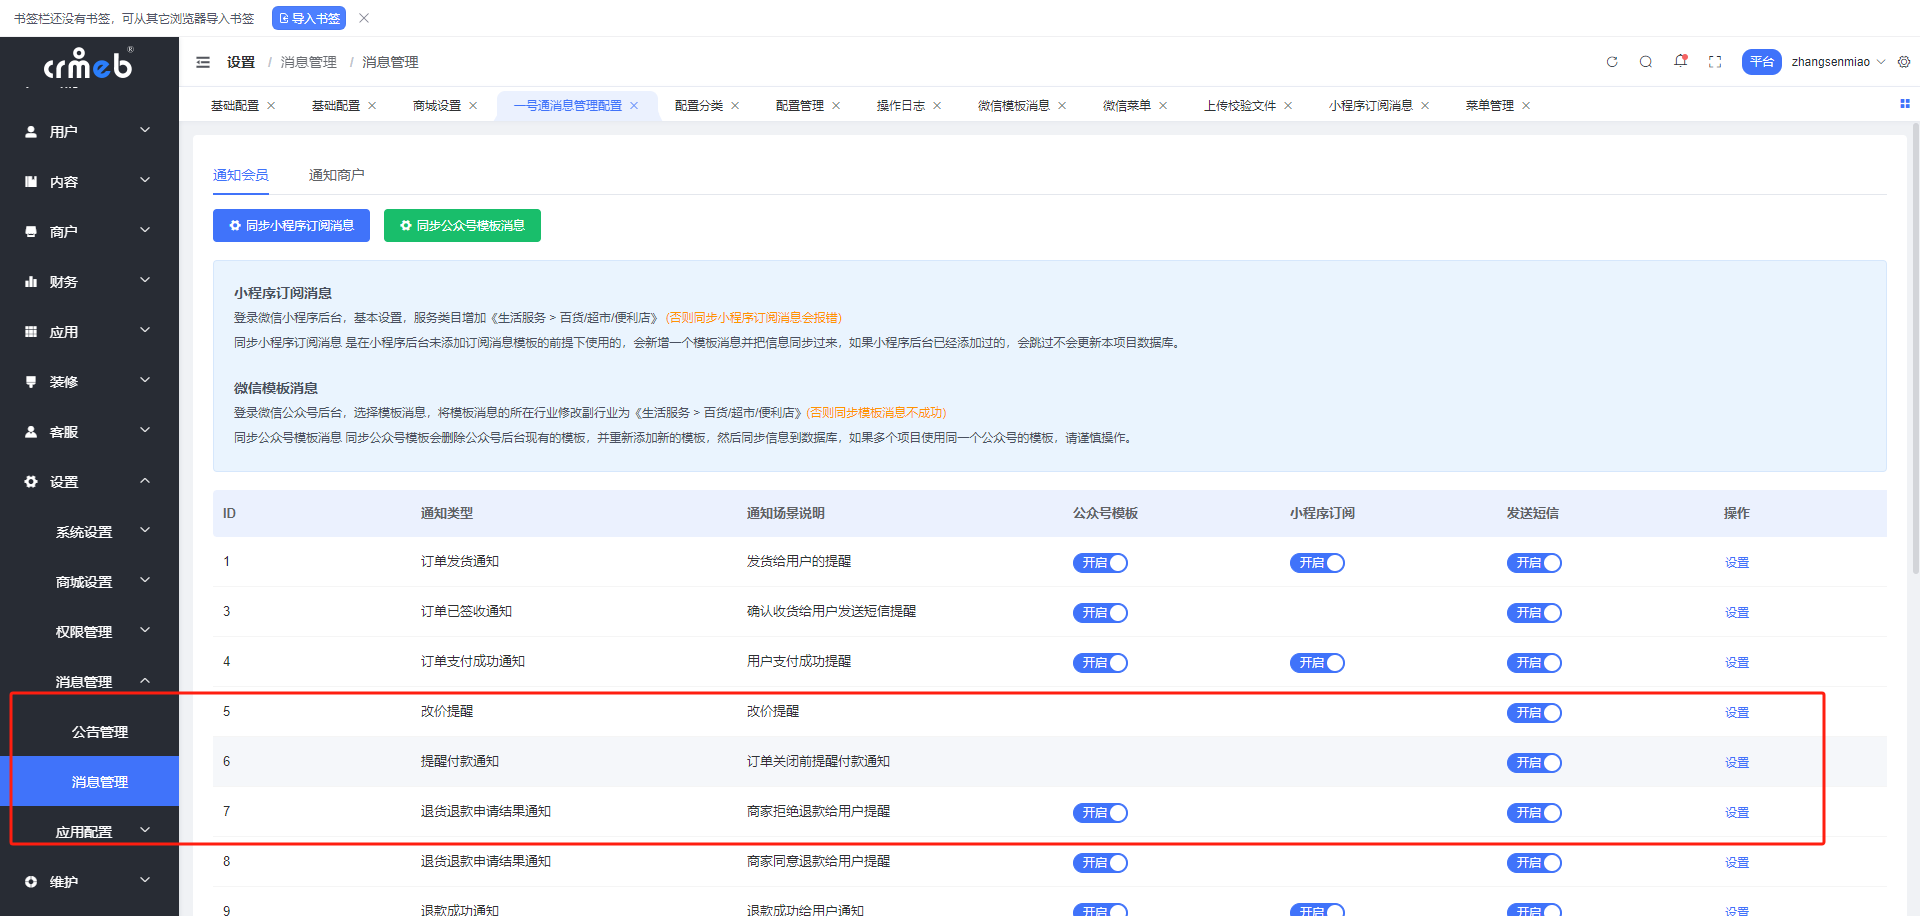Click the 平台 badge button

1761,62
